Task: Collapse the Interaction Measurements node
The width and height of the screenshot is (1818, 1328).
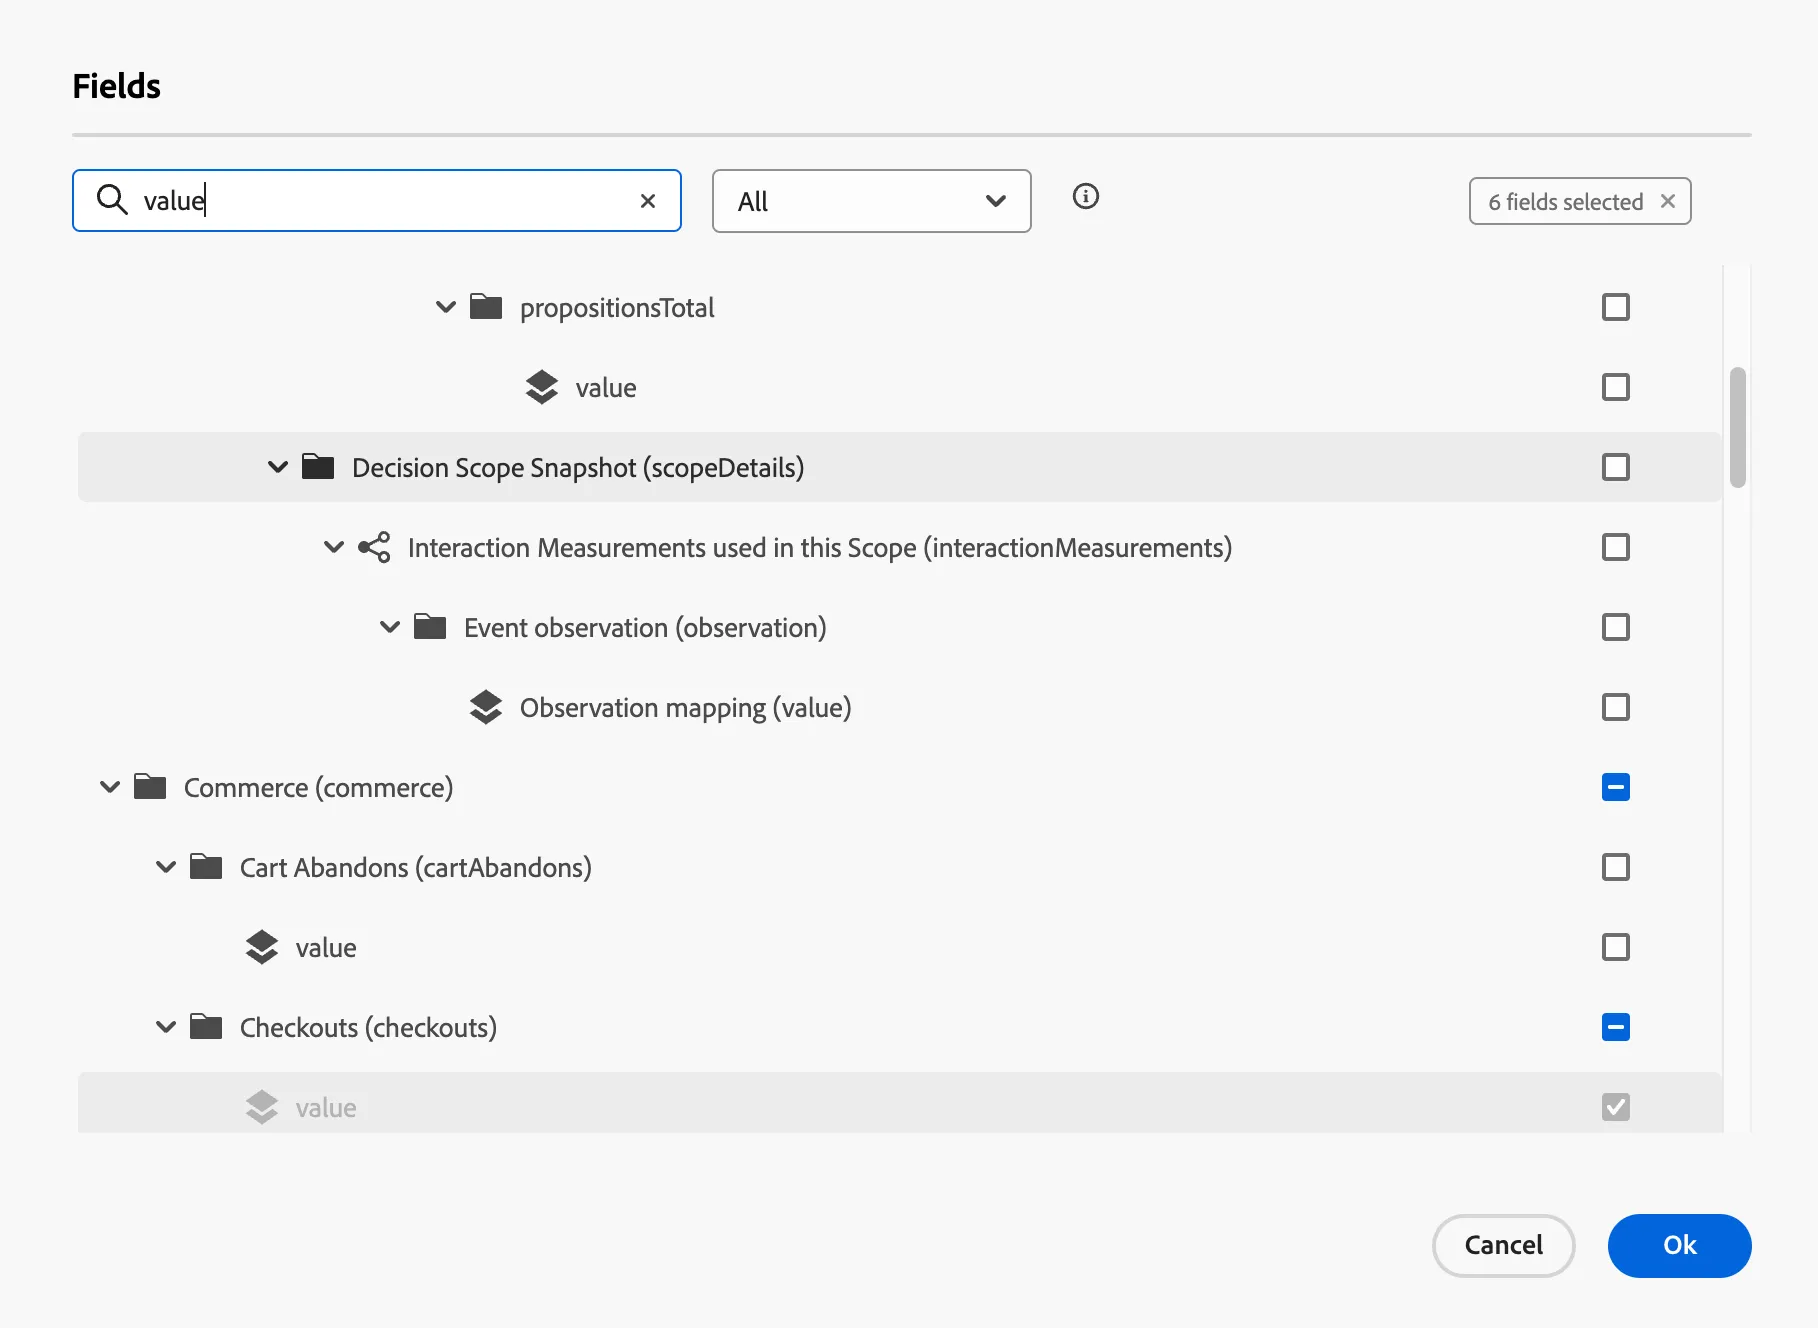Action: pyautogui.click(x=334, y=547)
